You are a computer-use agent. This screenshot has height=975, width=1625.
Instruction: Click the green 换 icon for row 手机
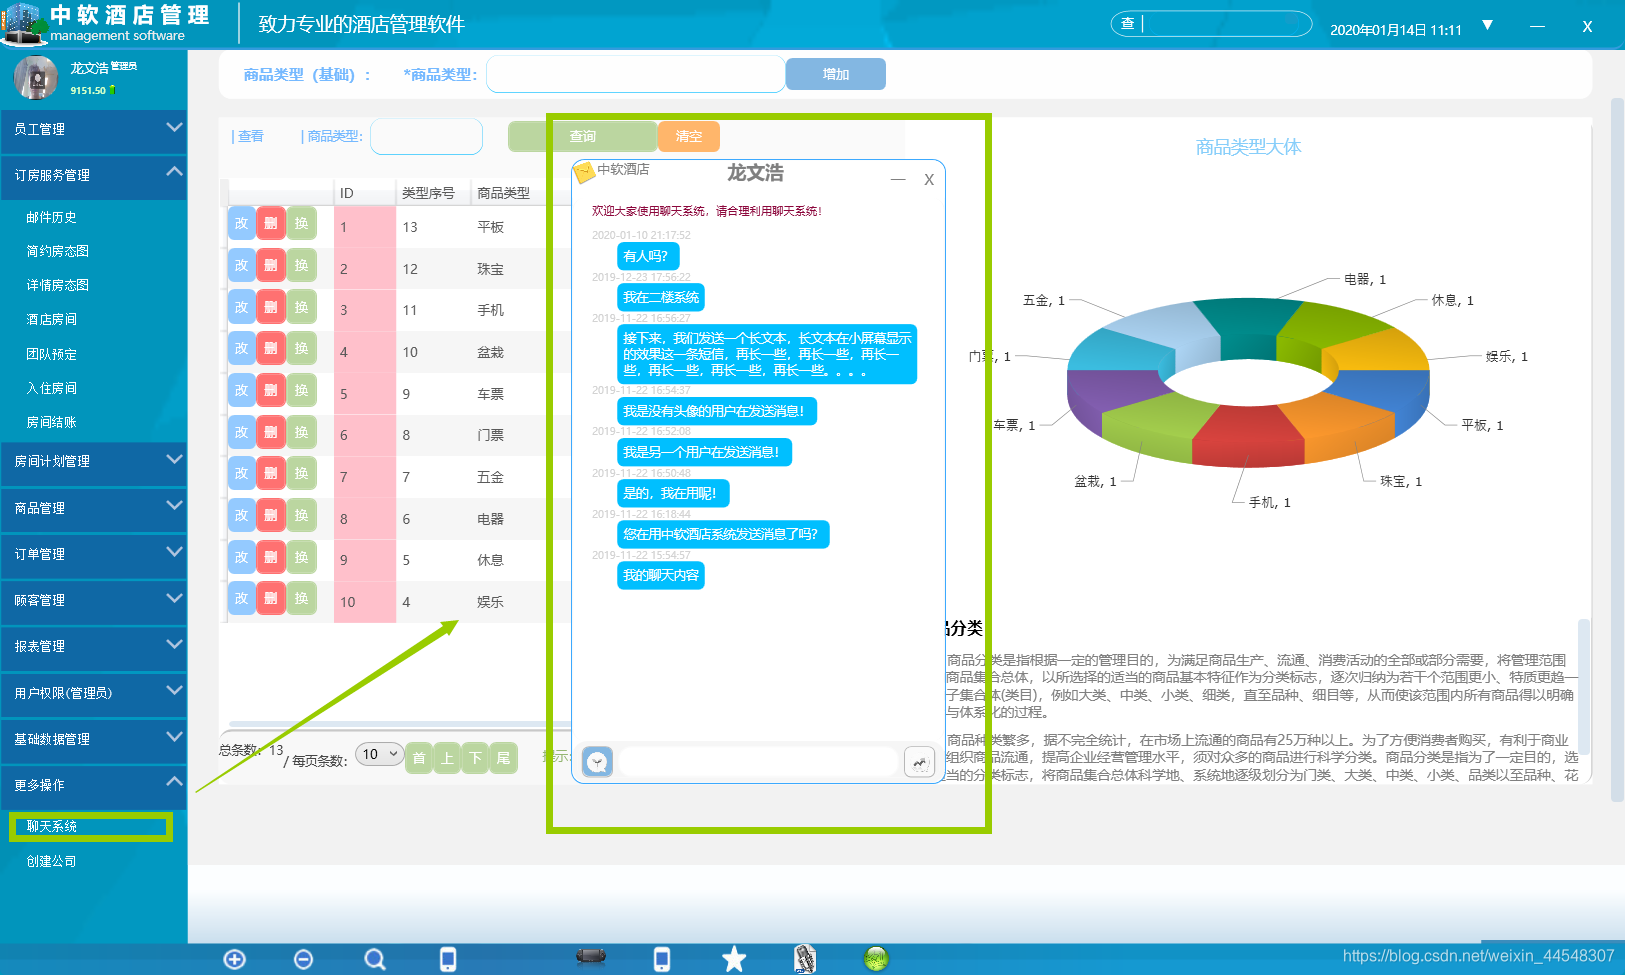pyautogui.click(x=302, y=307)
